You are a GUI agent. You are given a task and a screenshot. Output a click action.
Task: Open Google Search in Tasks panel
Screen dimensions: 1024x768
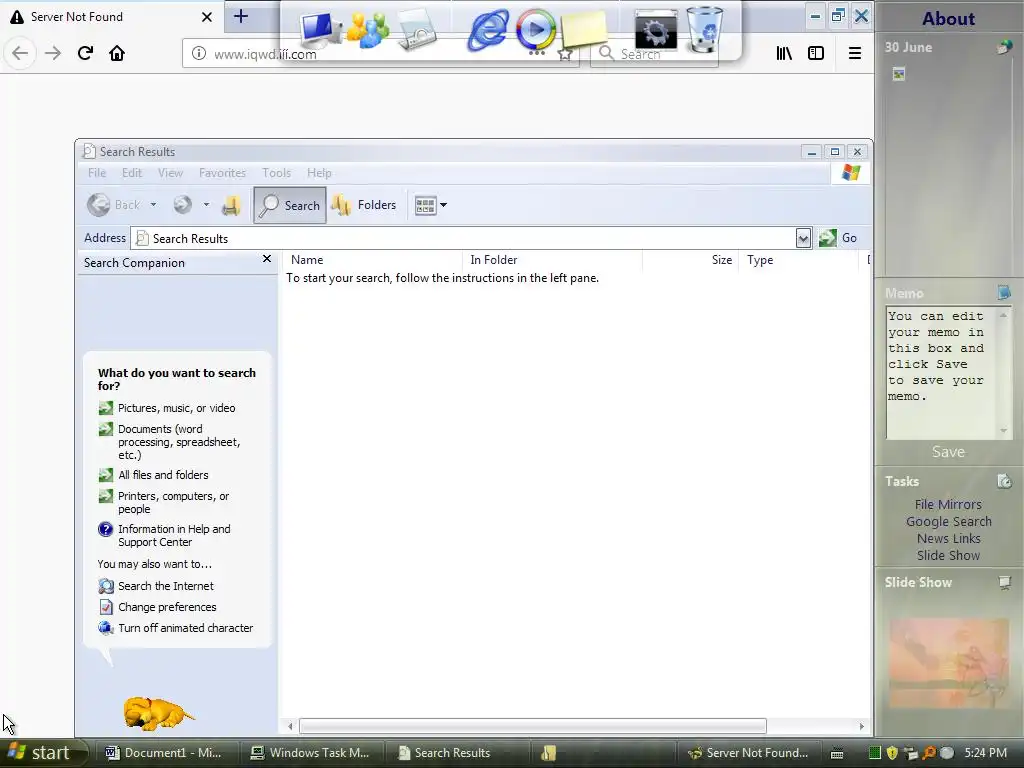(948, 521)
